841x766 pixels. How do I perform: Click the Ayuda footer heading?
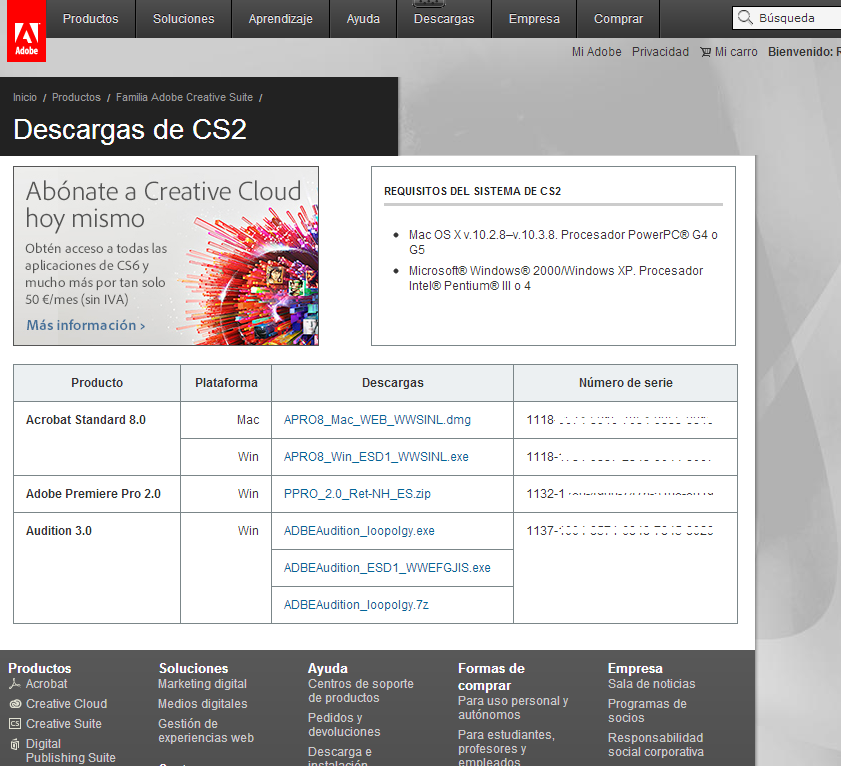pyautogui.click(x=328, y=668)
